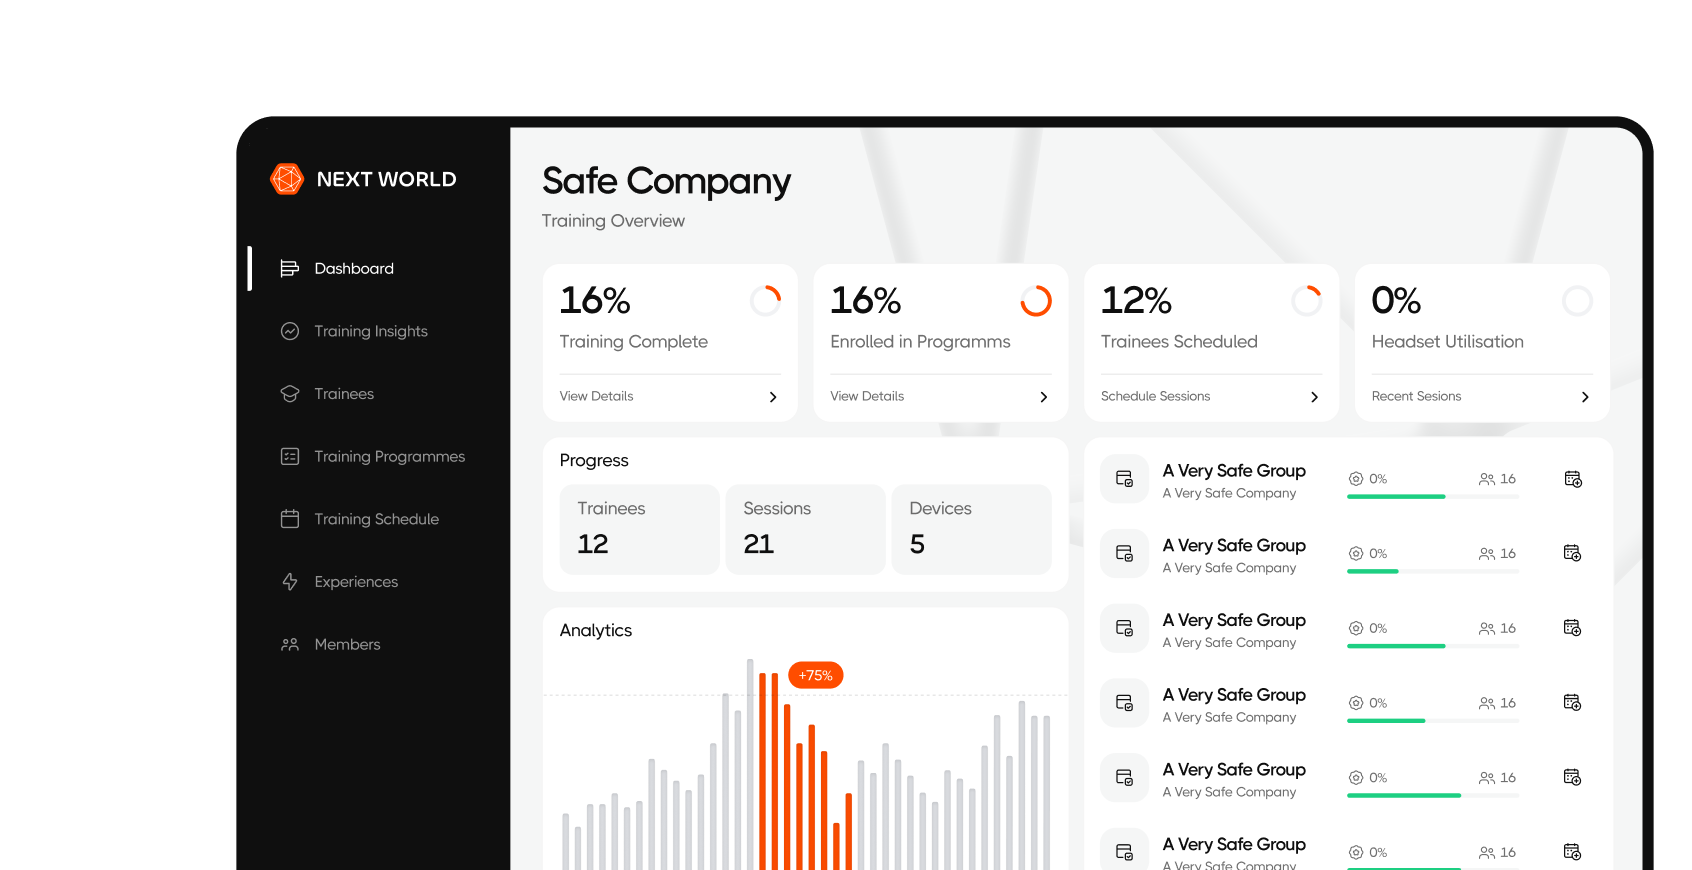Click View Details under Training Complete

596,396
